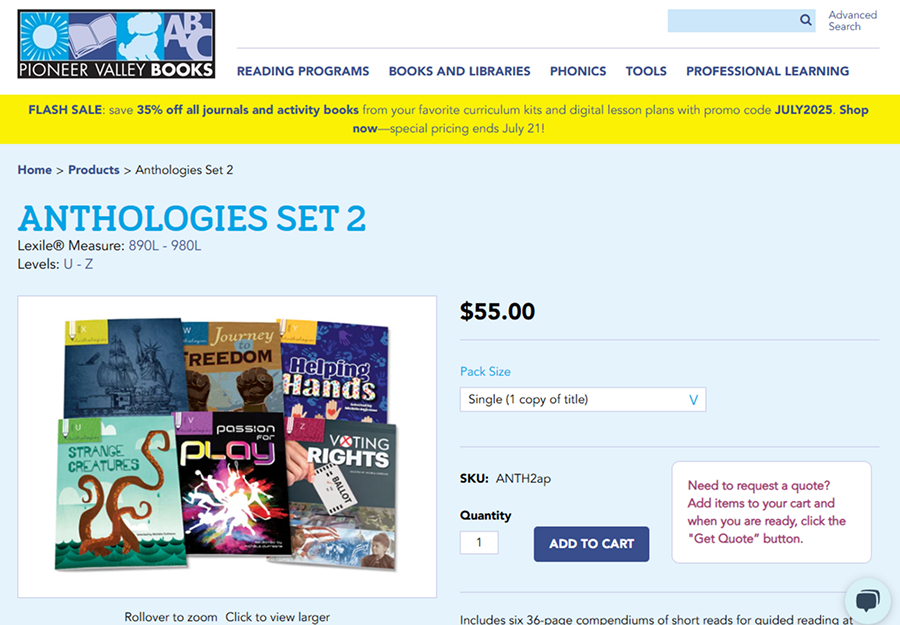Open the Pack Size dropdown
Screen dimensions: 900x625
coord(583,399)
